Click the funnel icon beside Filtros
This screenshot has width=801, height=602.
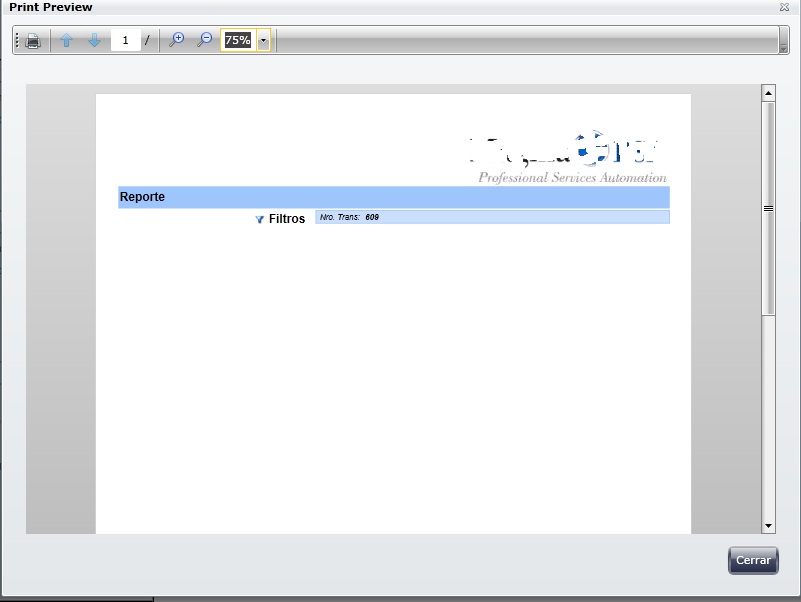[260, 219]
